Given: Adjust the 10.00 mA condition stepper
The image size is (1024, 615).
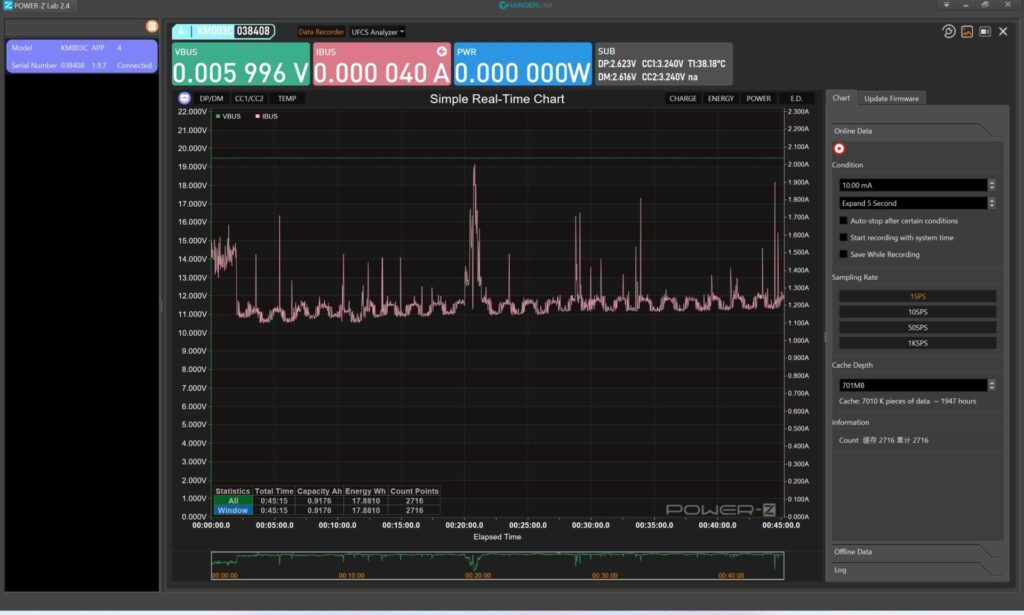Looking at the screenshot, I should click(991, 185).
